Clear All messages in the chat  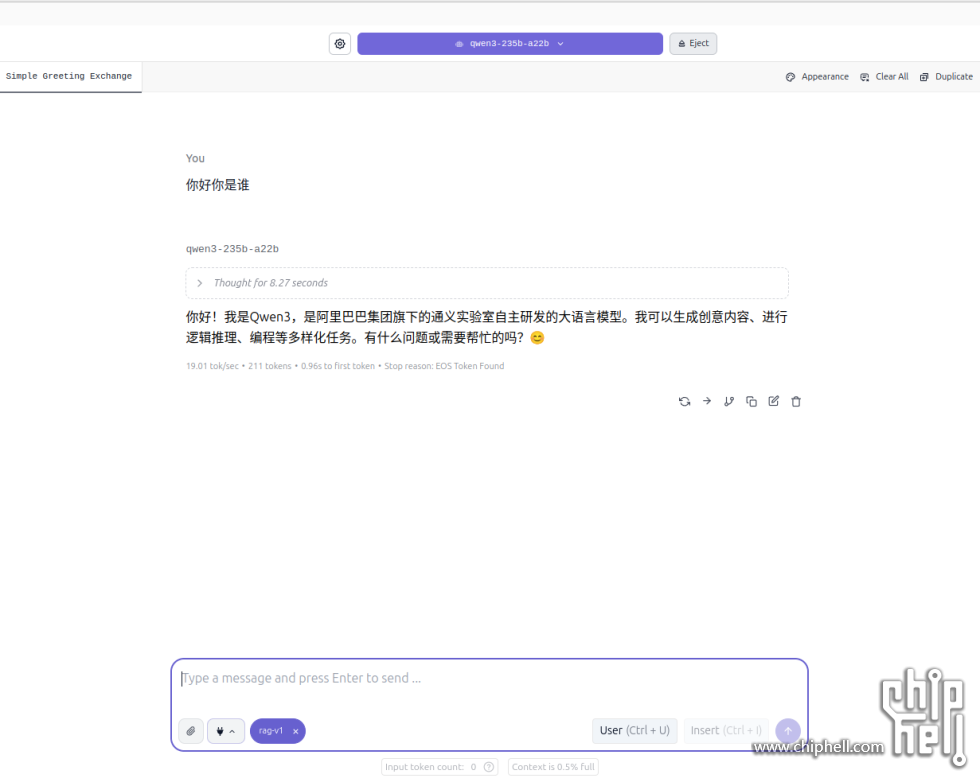884,77
